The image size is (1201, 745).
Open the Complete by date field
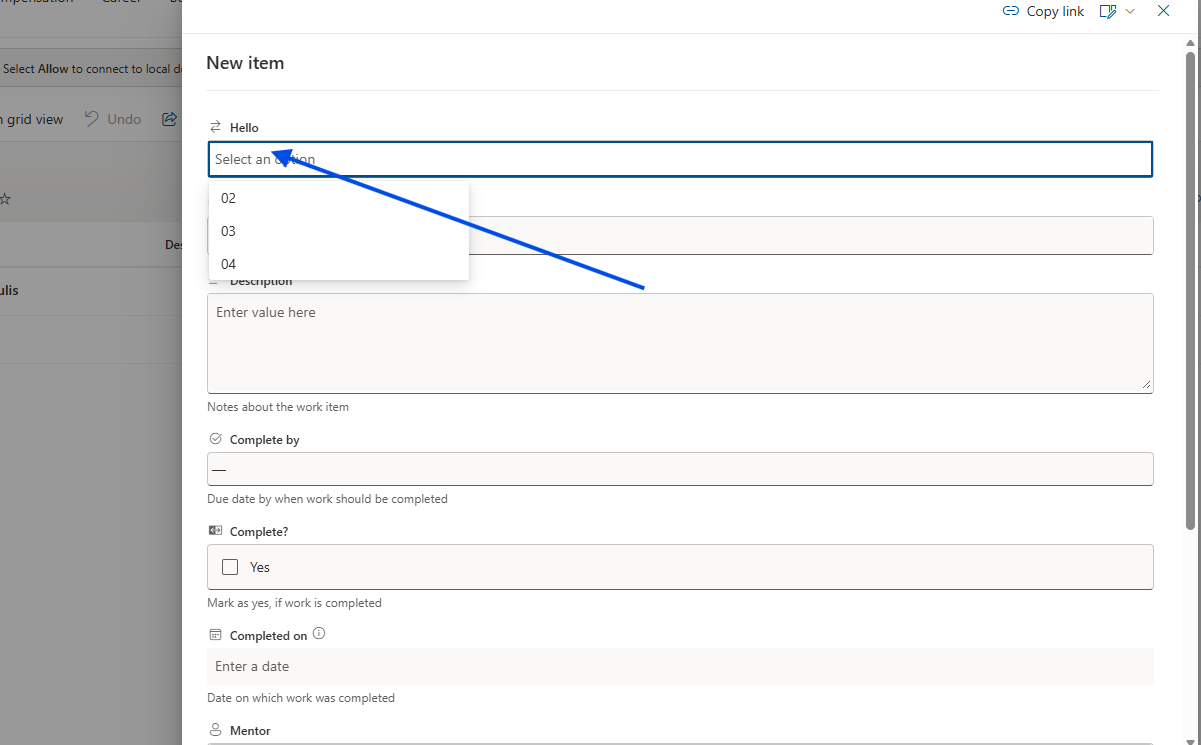pyautogui.click(x=680, y=469)
